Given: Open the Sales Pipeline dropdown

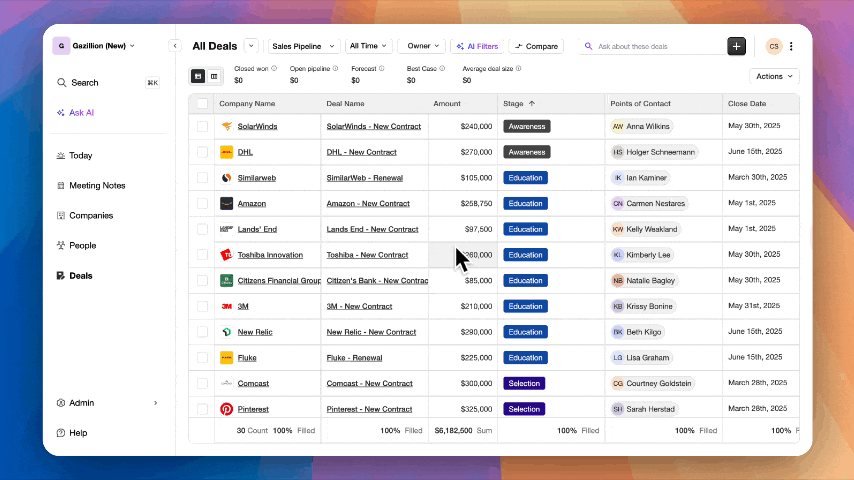Looking at the screenshot, I should 303,46.
